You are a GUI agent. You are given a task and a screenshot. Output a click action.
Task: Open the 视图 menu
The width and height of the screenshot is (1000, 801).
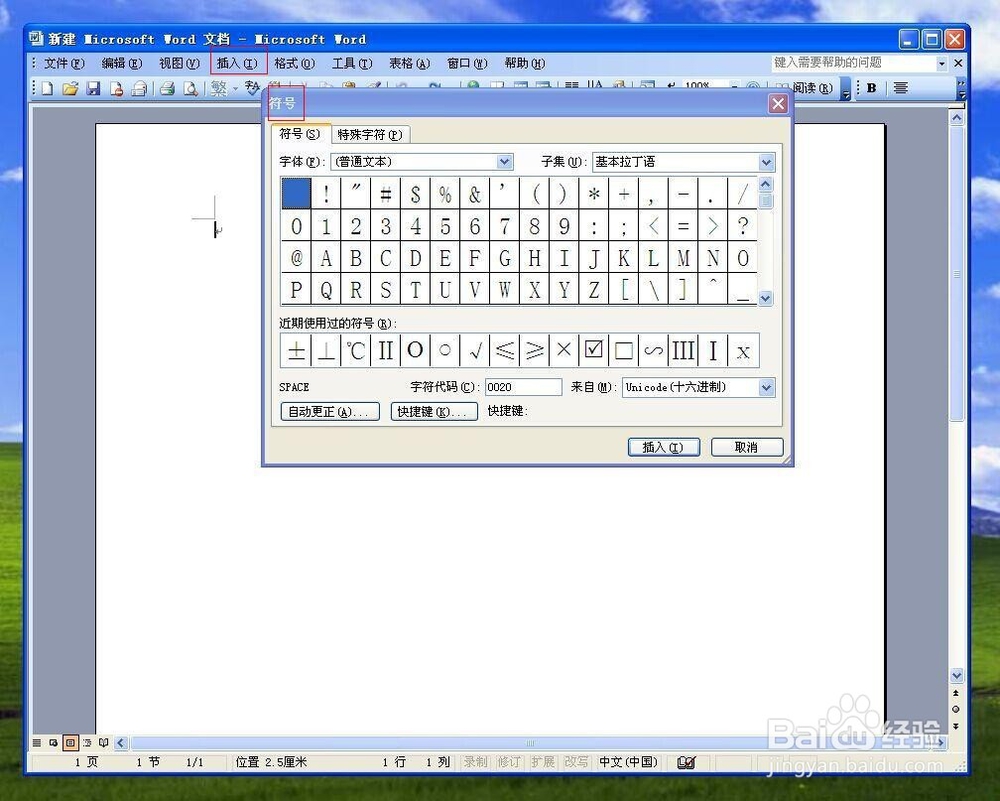pos(179,63)
